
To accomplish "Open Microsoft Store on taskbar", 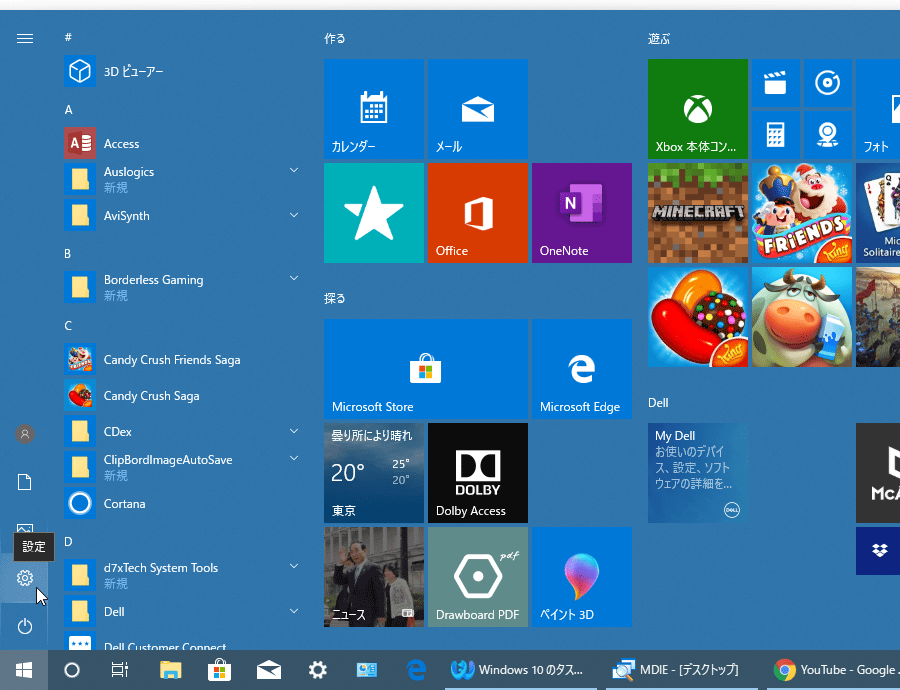I will coord(219,670).
